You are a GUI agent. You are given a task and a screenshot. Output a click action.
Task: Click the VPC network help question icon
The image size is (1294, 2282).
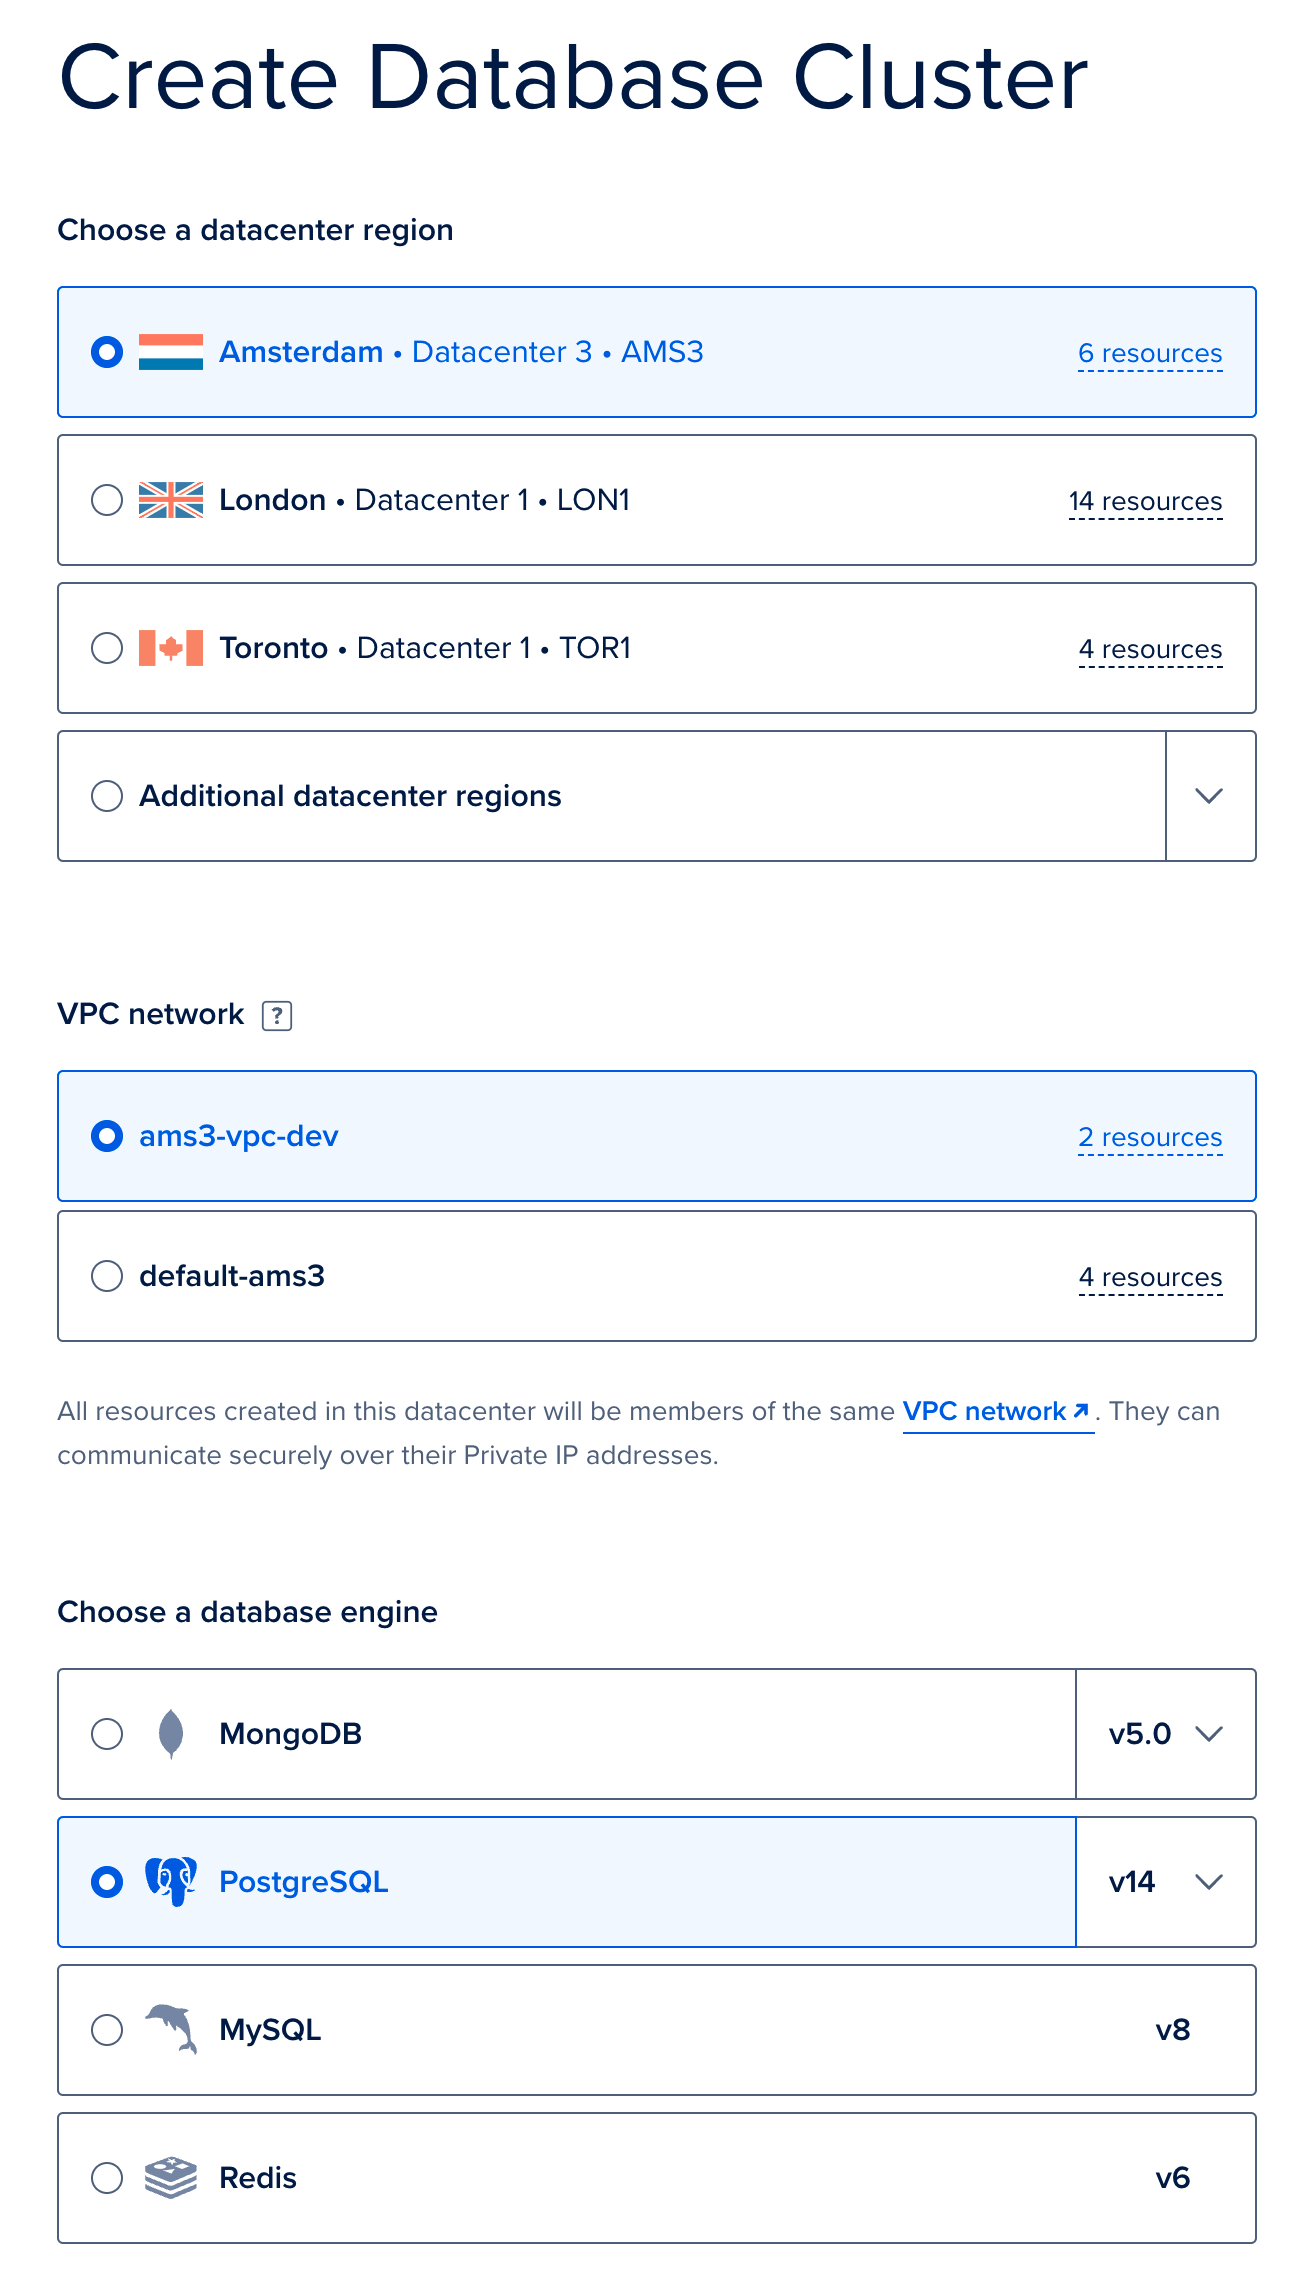pyautogui.click(x=277, y=1016)
